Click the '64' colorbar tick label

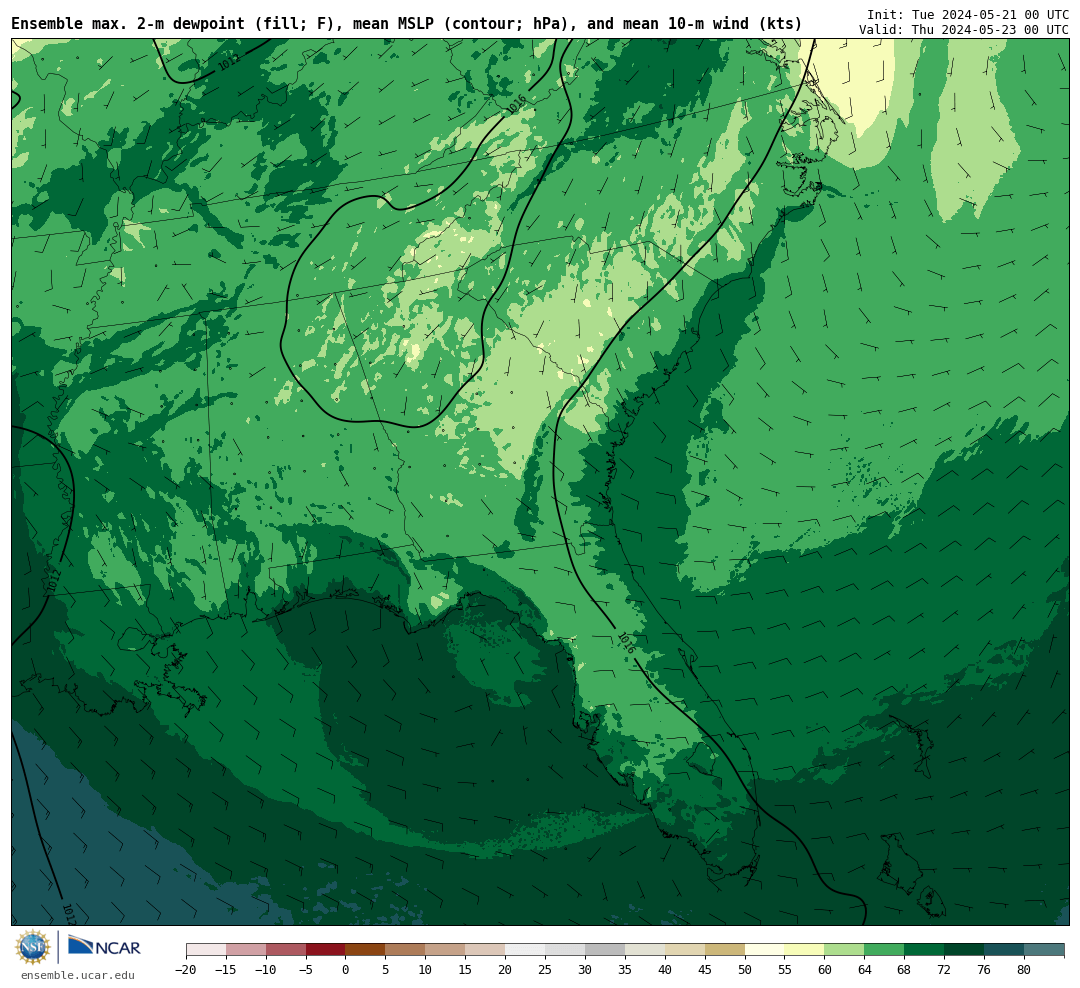click(865, 970)
